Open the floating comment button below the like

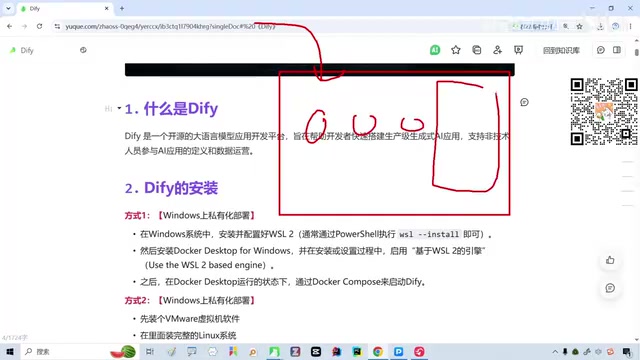point(610,288)
